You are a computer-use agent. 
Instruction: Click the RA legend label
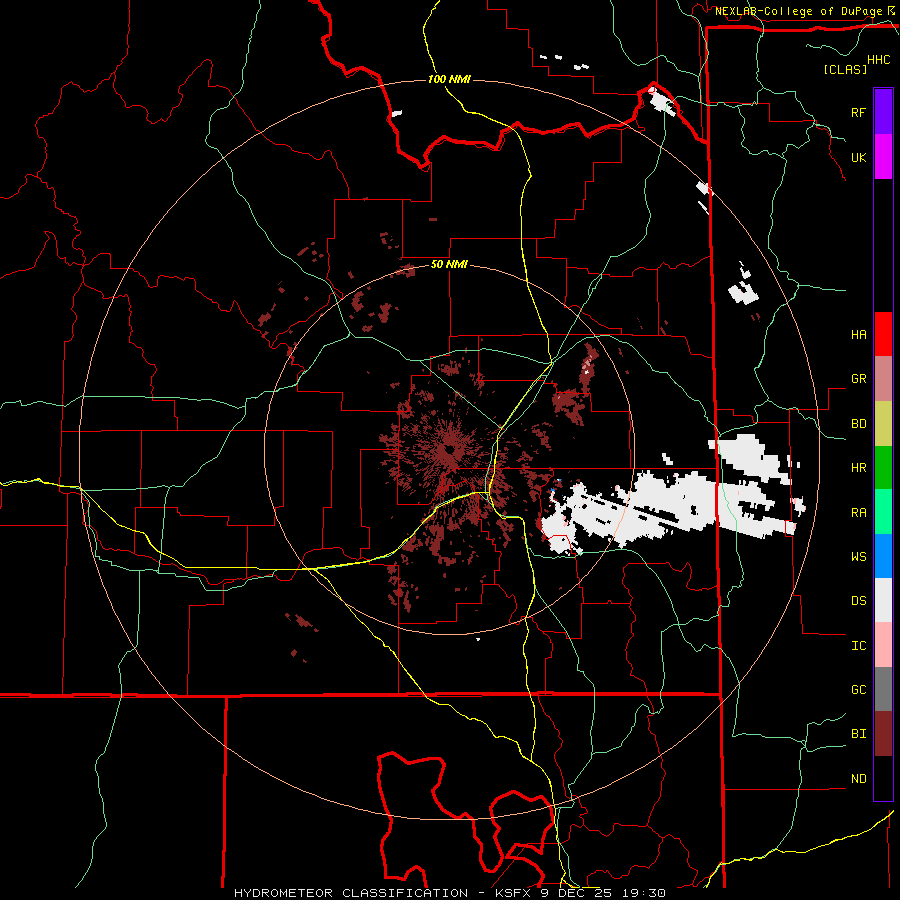point(858,512)
